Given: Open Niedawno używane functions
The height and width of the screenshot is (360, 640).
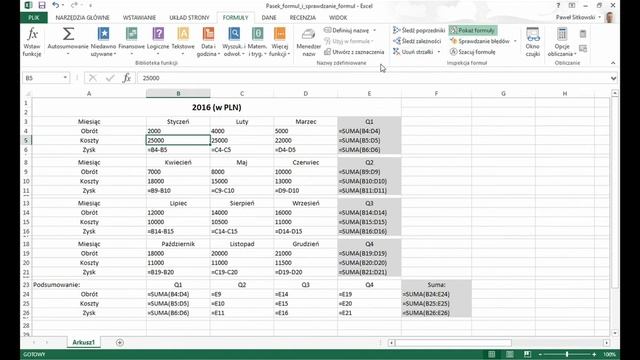Looking at the screenshot, I should pyautogui.click(x=103, y=41).
